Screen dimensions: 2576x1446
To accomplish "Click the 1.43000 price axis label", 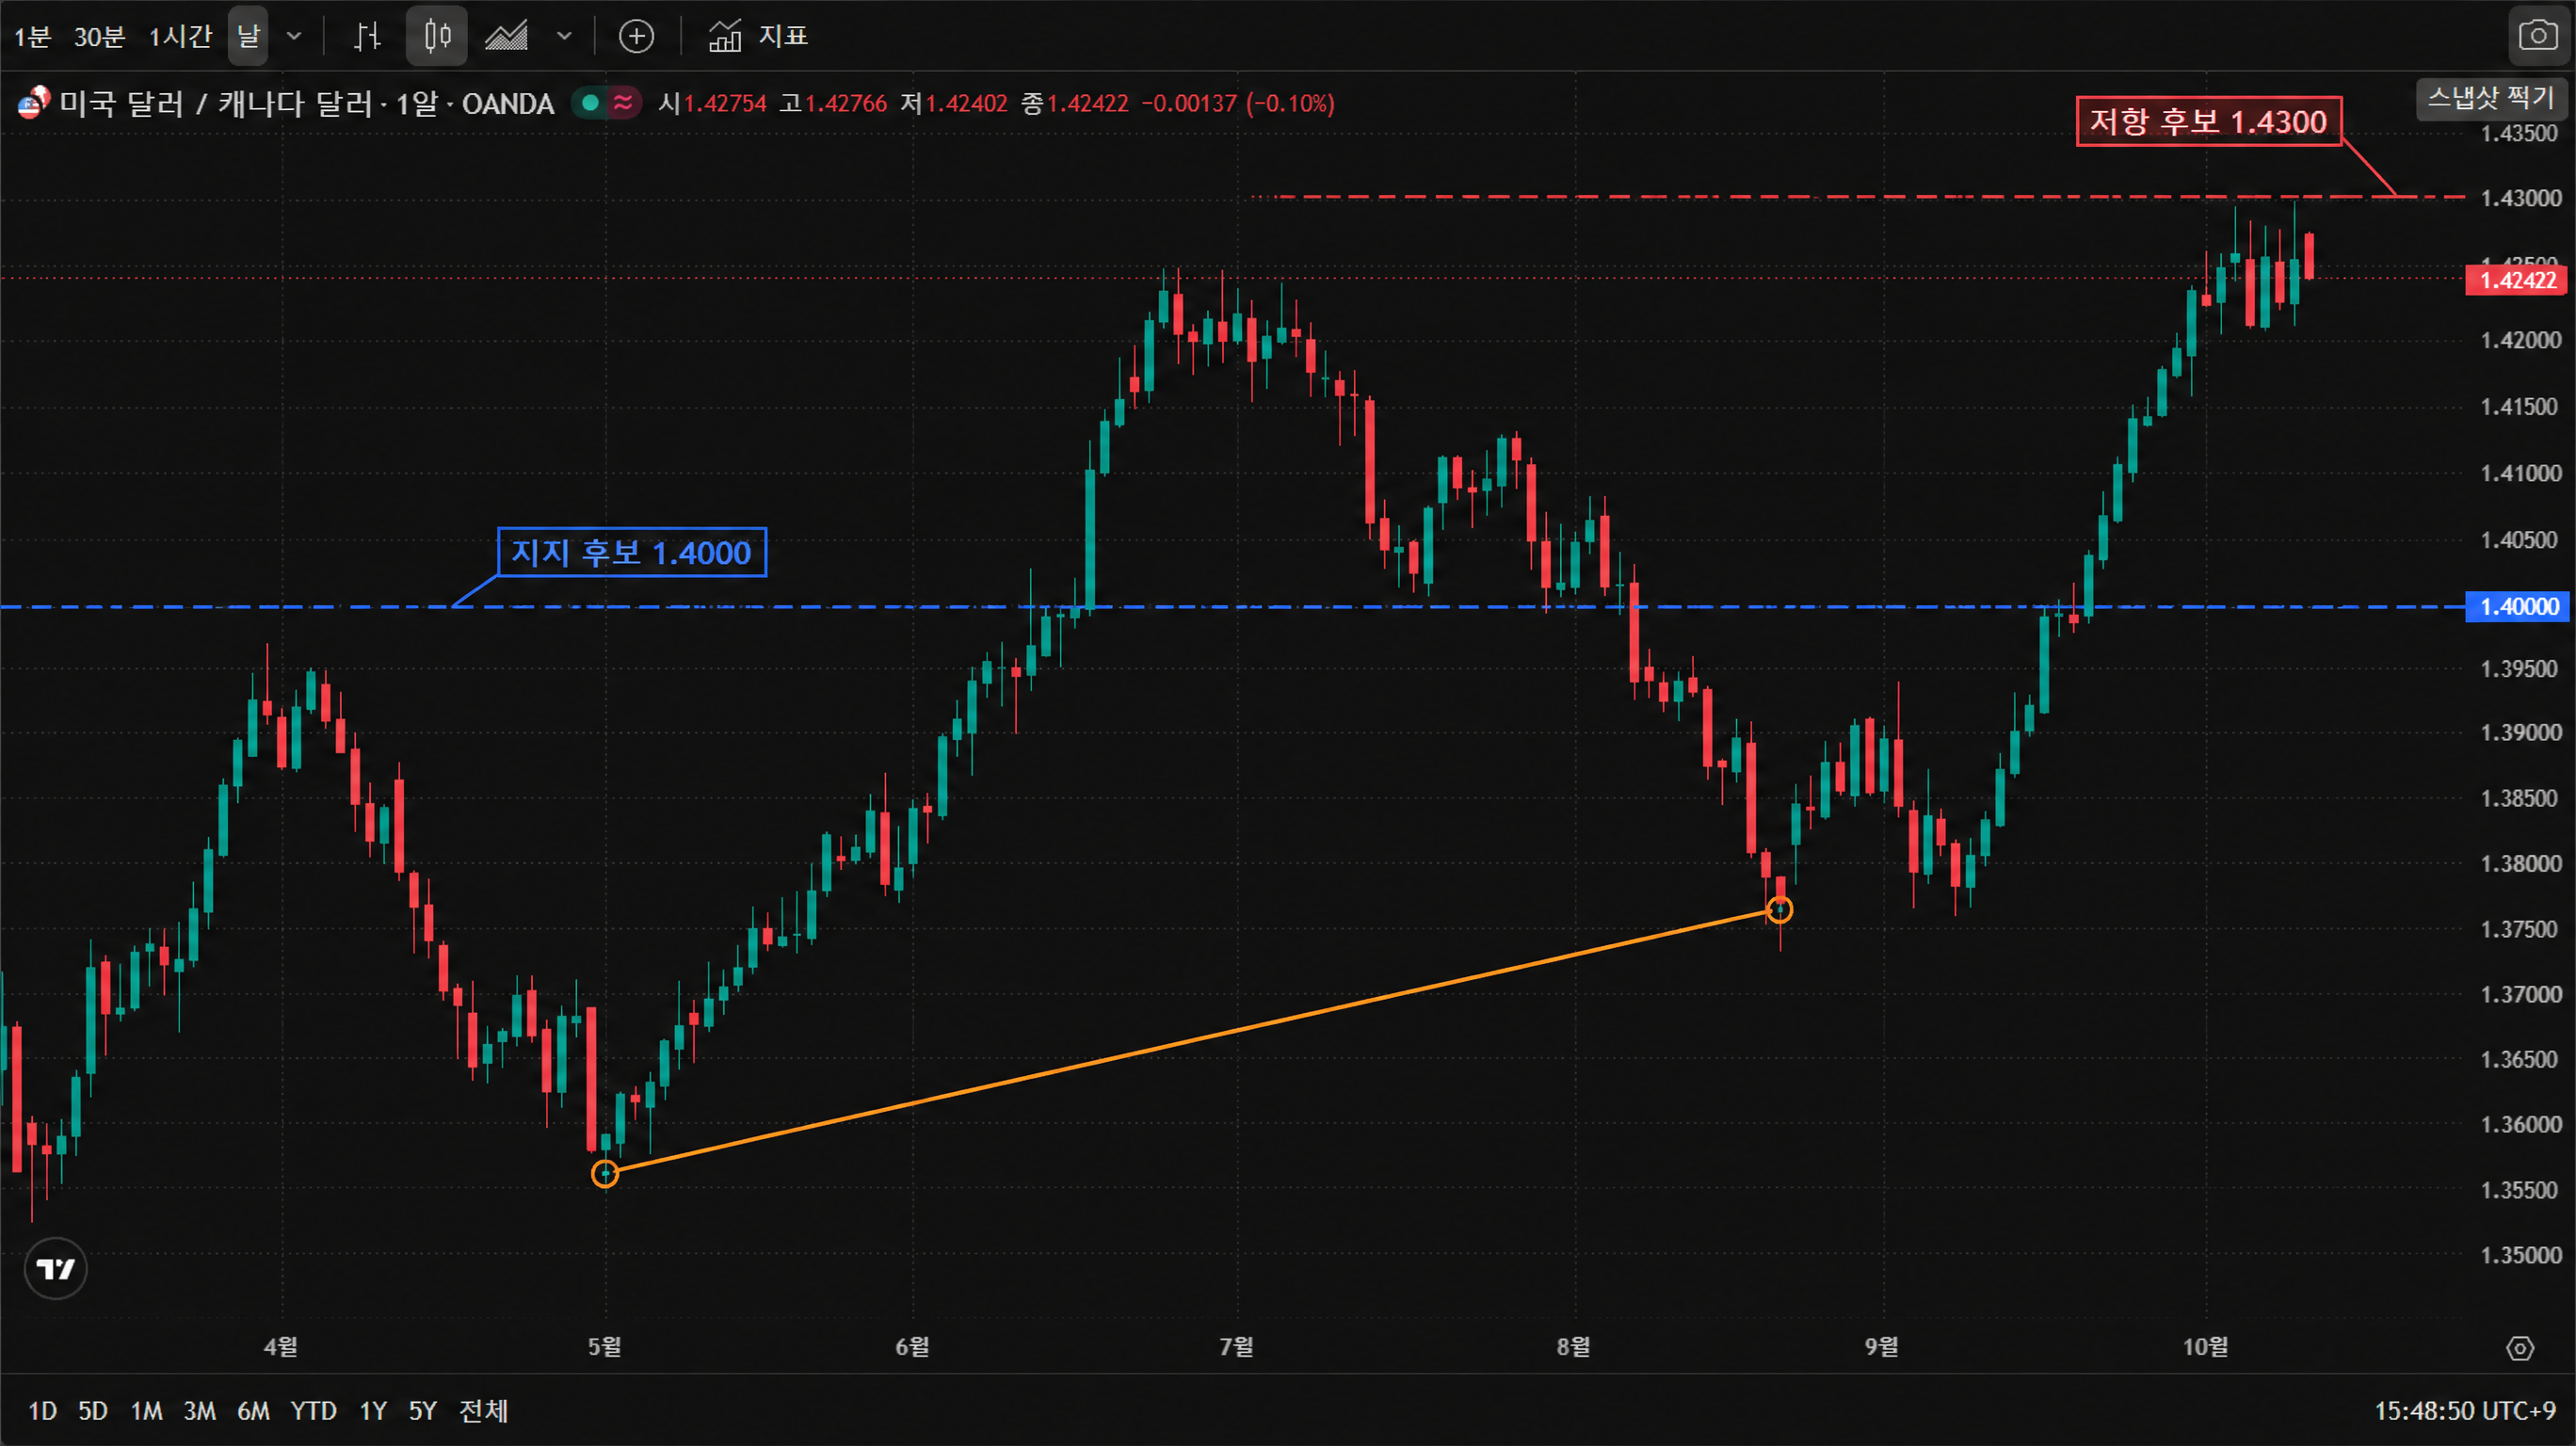I will coord(2520,198).
